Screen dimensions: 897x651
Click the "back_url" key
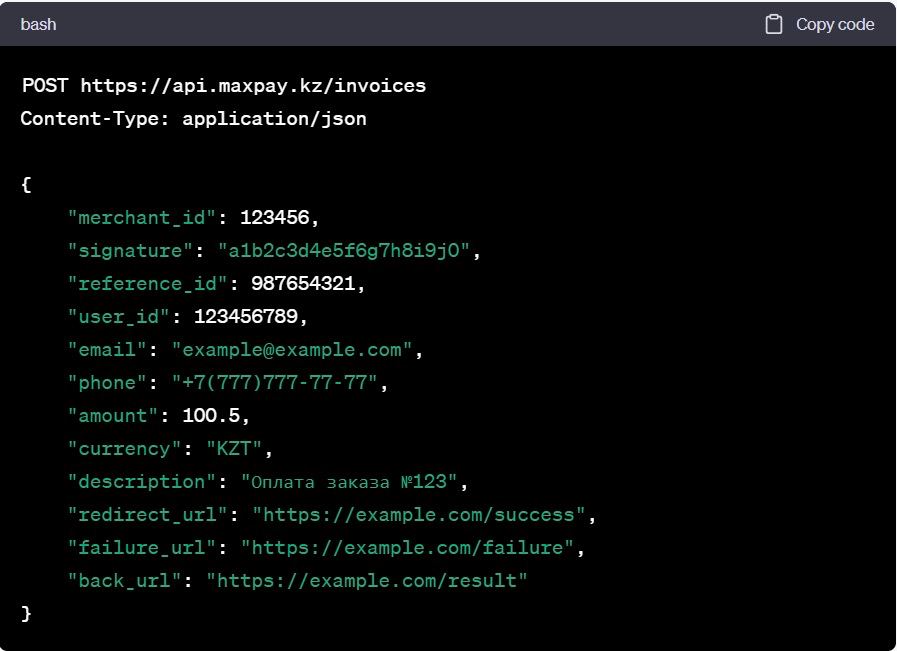click(125, 581)
